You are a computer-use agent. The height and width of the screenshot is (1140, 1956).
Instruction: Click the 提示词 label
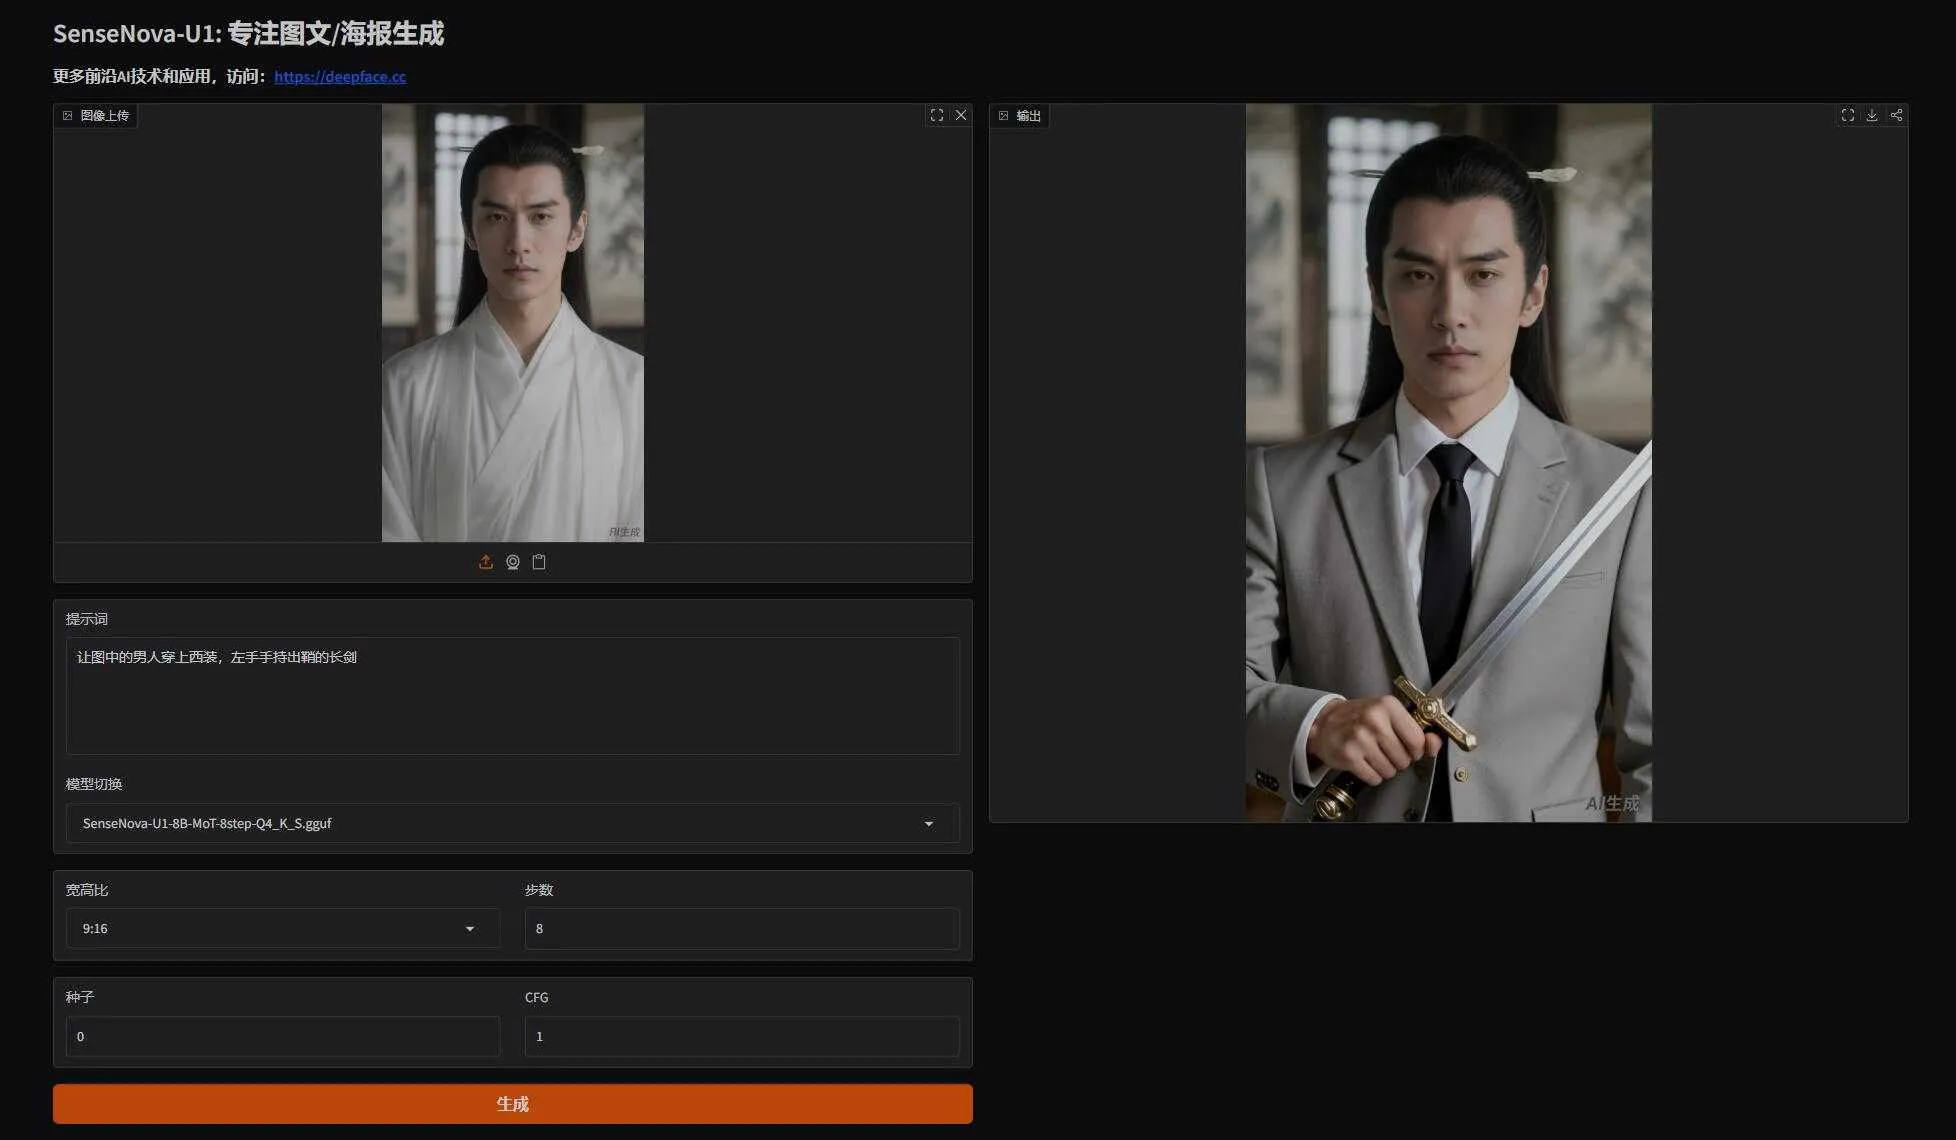pos(87,619)
